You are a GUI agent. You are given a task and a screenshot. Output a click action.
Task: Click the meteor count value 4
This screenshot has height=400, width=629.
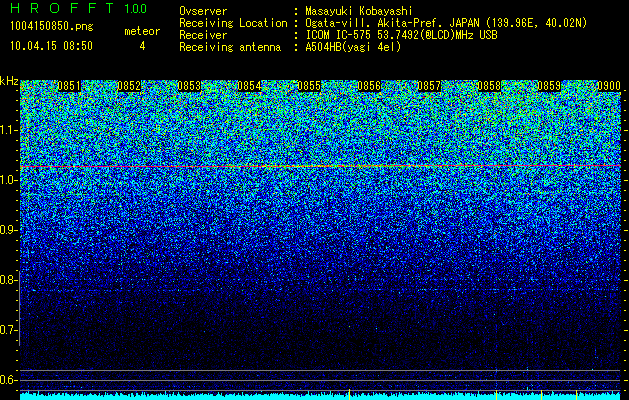pos(142,46)
